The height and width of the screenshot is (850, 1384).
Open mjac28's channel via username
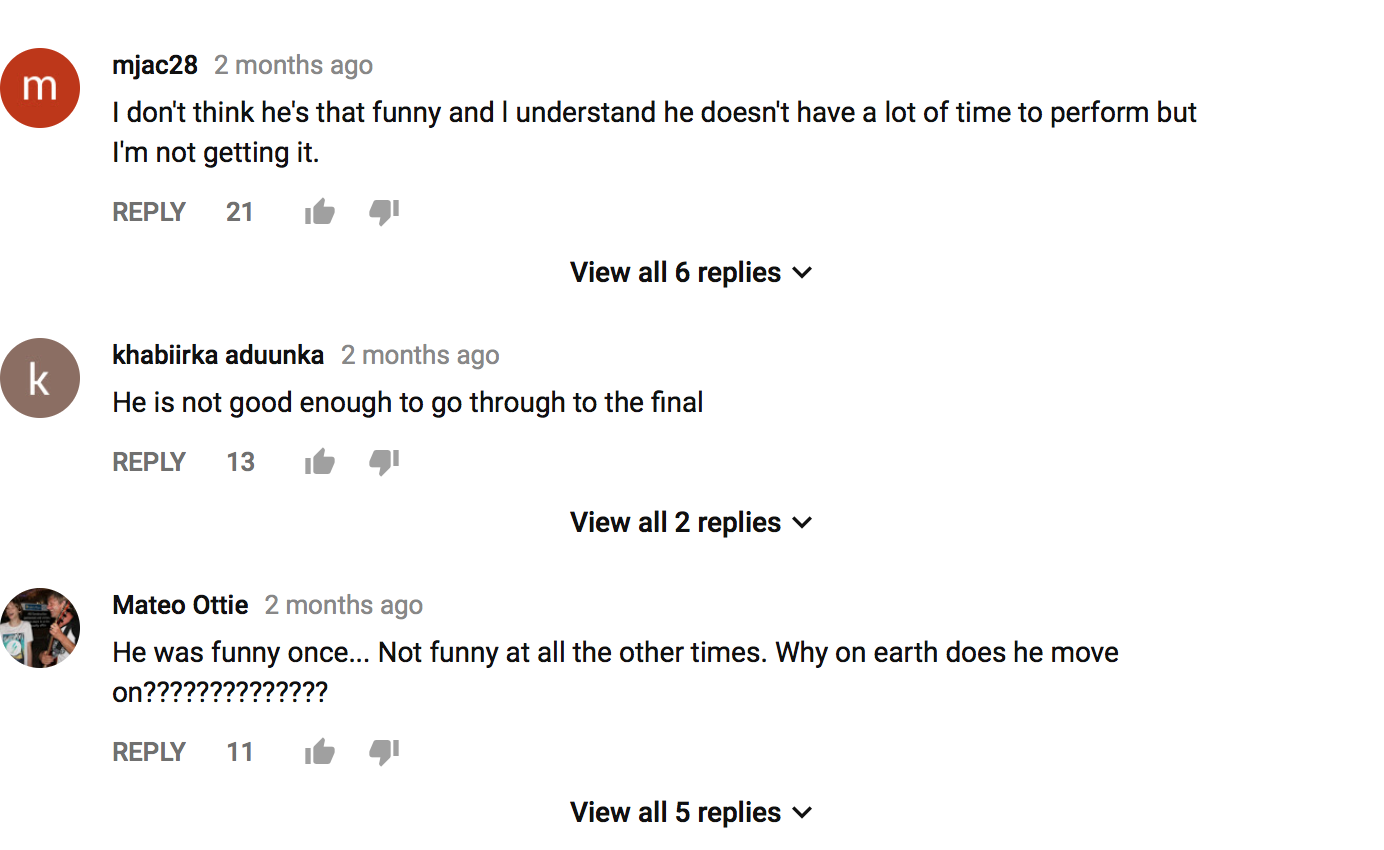[x=155, y=65]
